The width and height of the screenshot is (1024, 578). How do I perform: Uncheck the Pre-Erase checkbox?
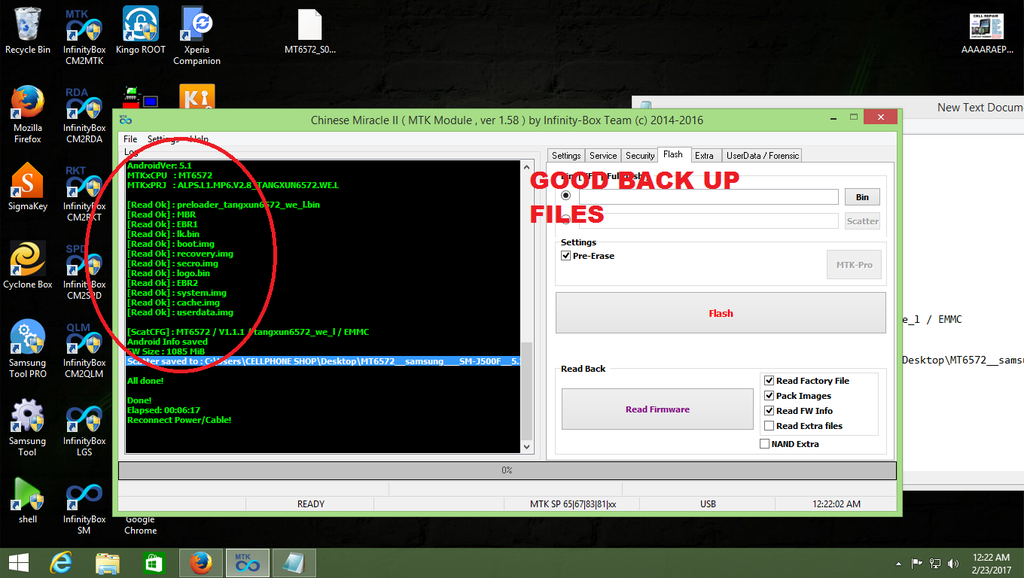[x=566, y=256]
